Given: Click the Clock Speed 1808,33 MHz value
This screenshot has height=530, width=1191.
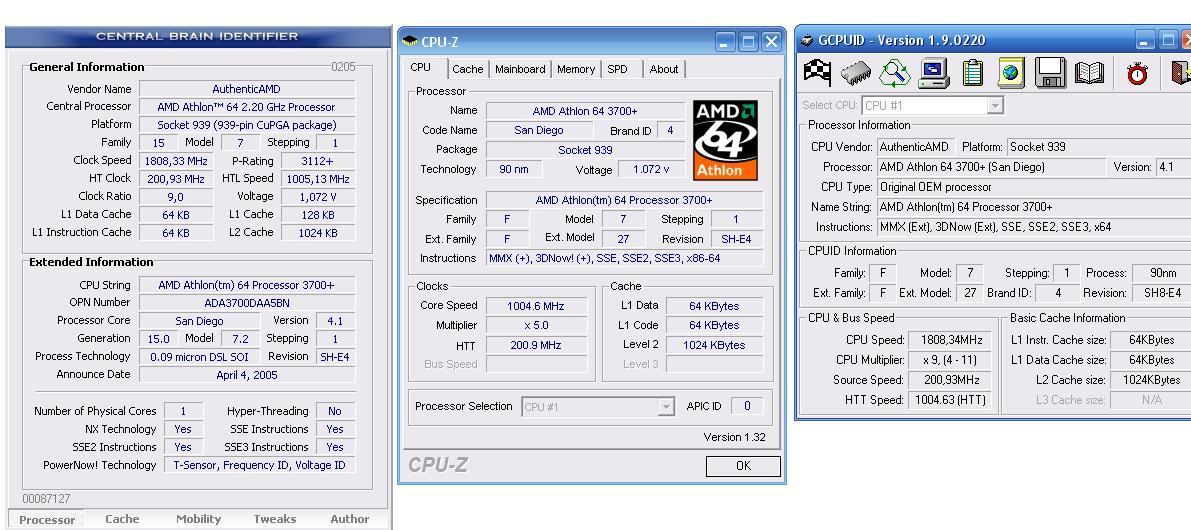Looking at the screenshot, I should tap(175, 161).
